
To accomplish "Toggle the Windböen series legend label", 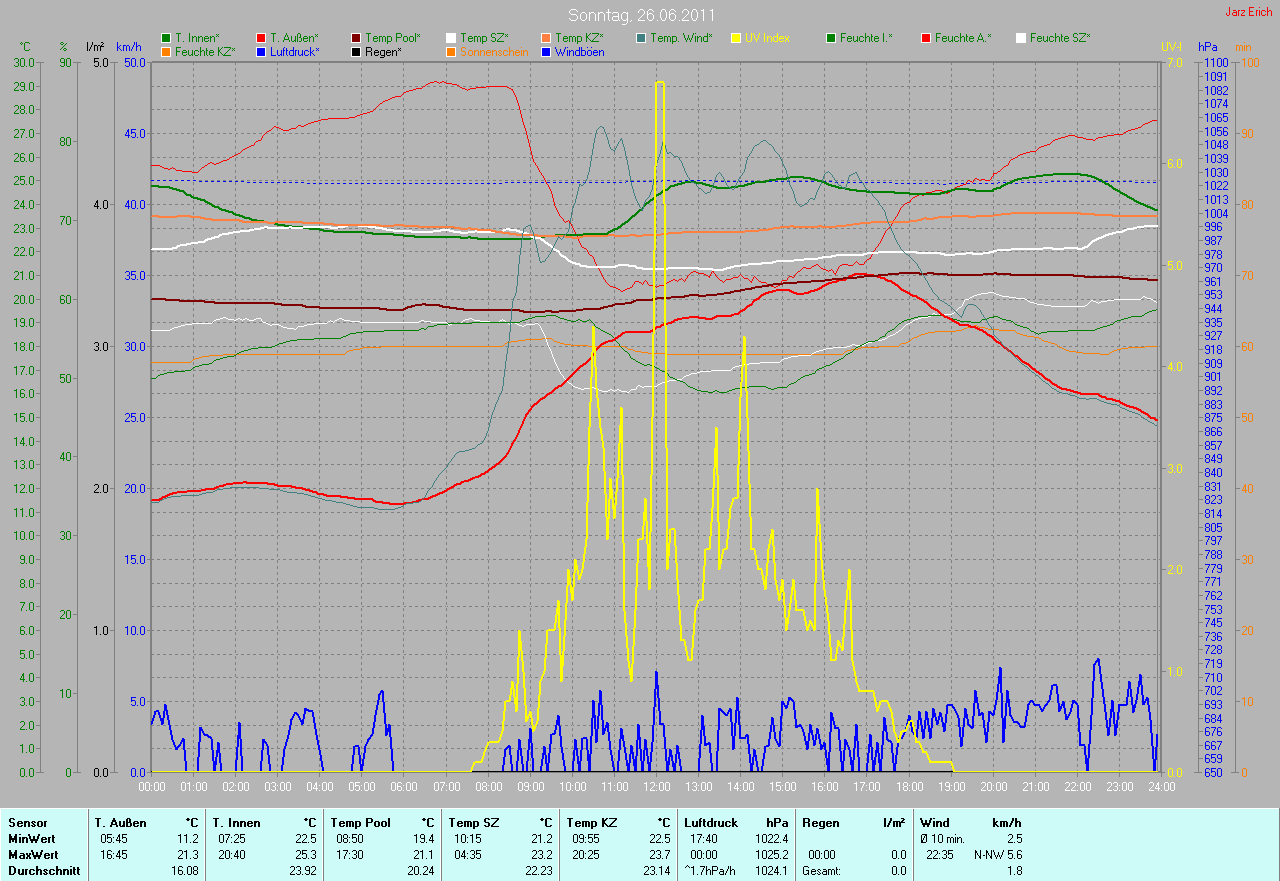I will [579, 51].
